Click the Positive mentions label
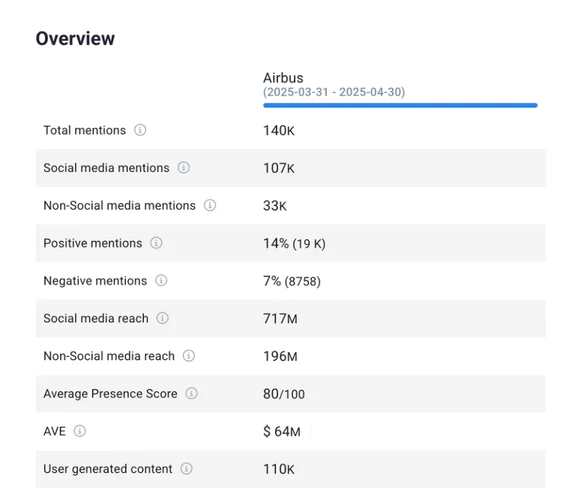The image size is (588, 500). tap(93, 243)
